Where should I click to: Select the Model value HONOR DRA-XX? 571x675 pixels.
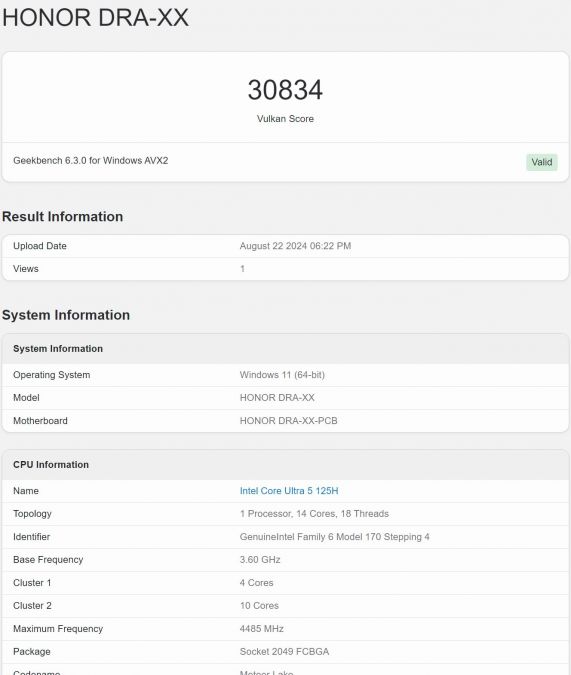[x=277, y=398]
